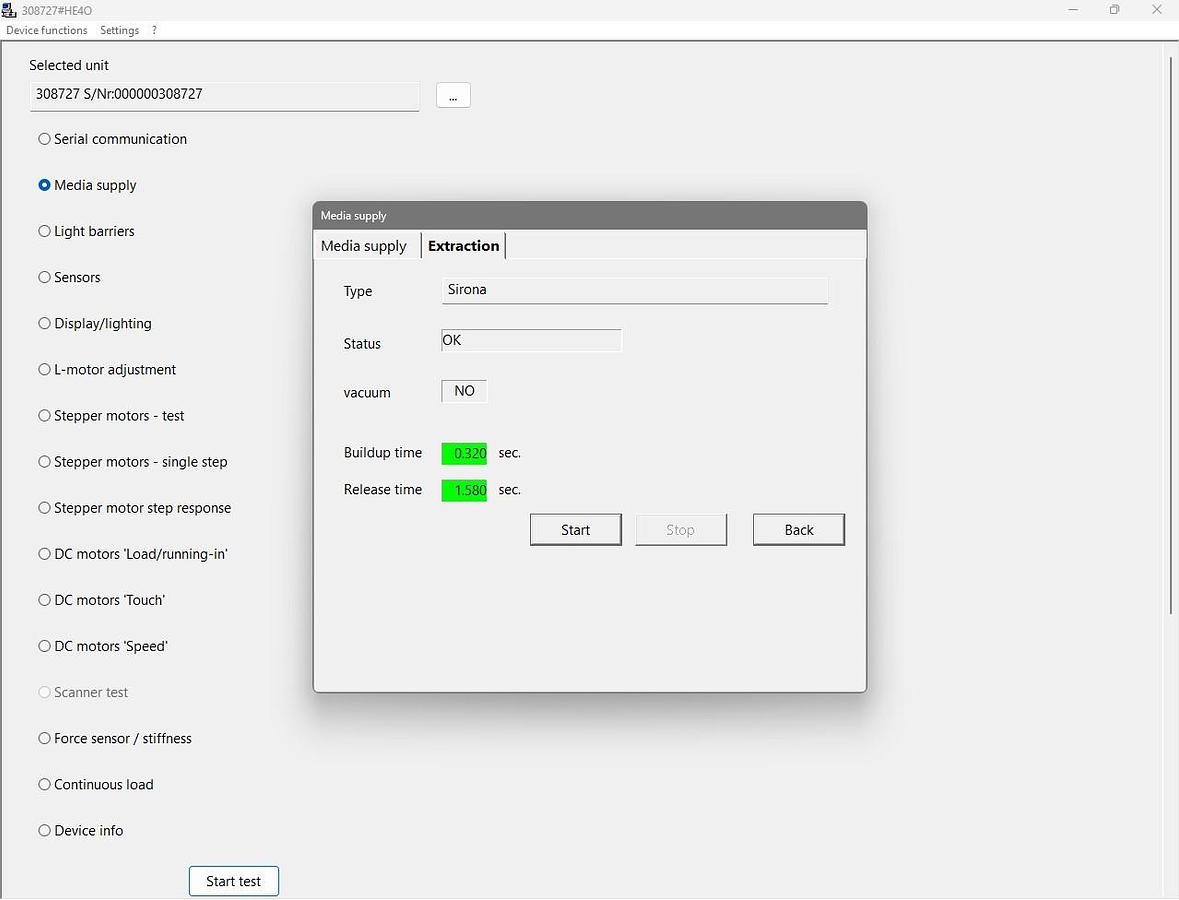Click the Back button
Viewport: 1179px width, 900px height.
coord(798,530)
